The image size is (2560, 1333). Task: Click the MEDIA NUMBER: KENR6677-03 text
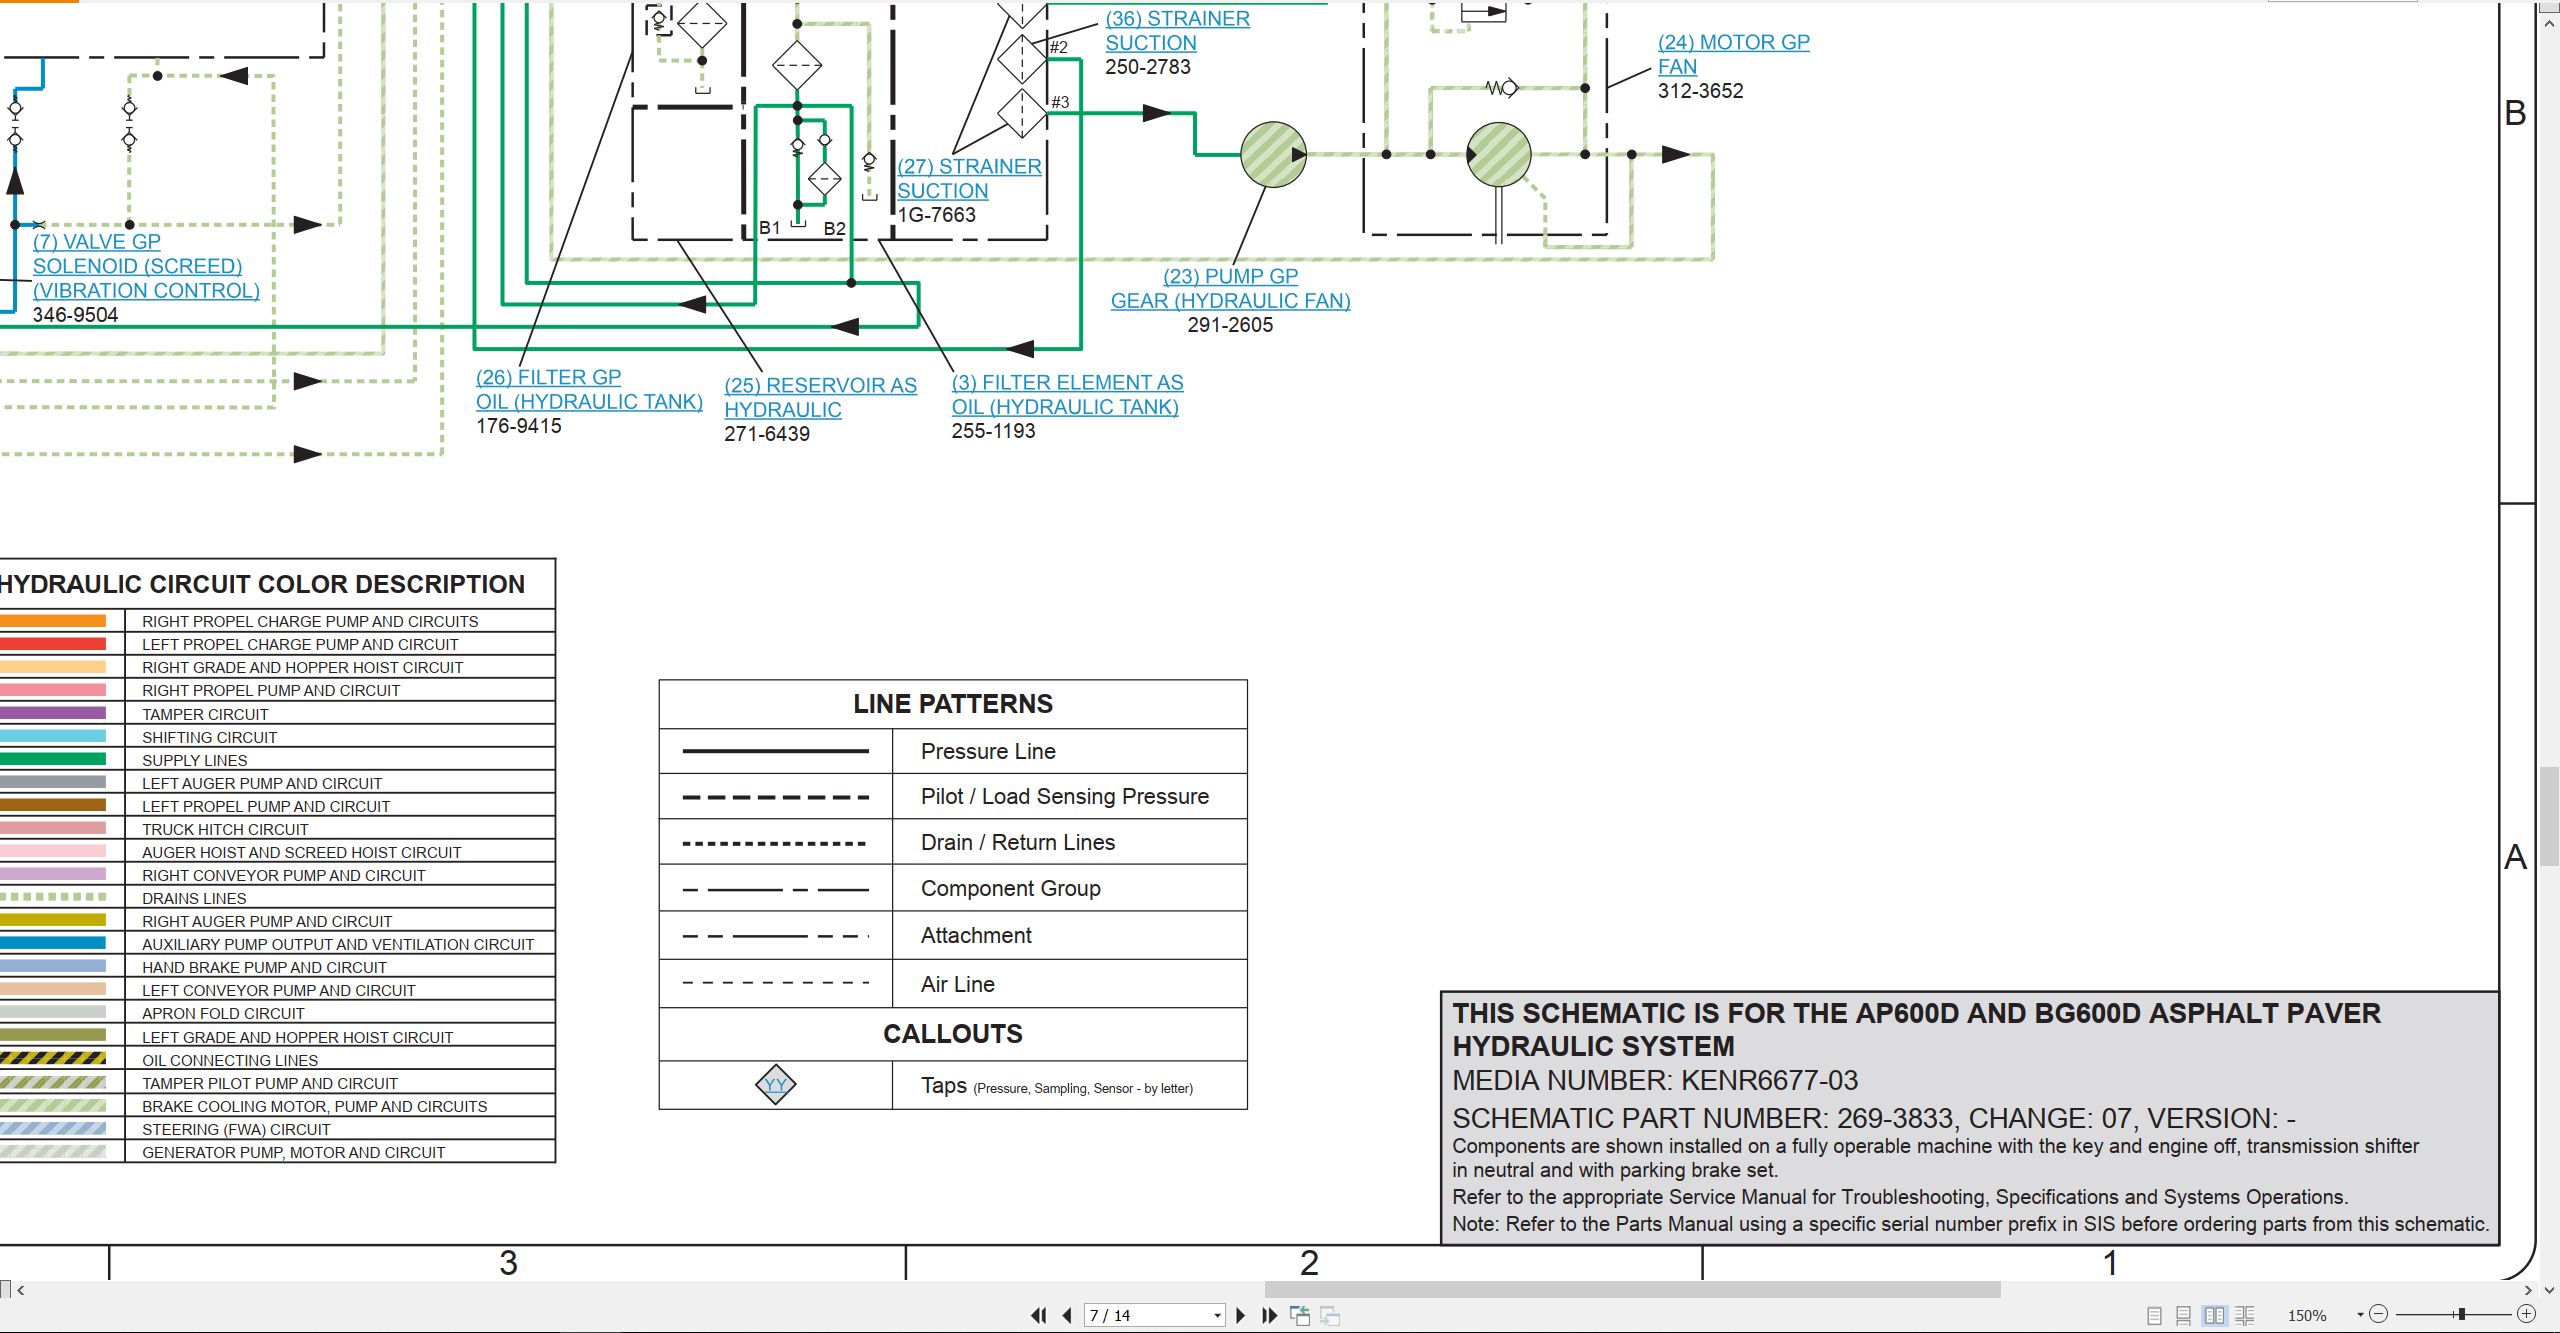coord(1655,1081)
